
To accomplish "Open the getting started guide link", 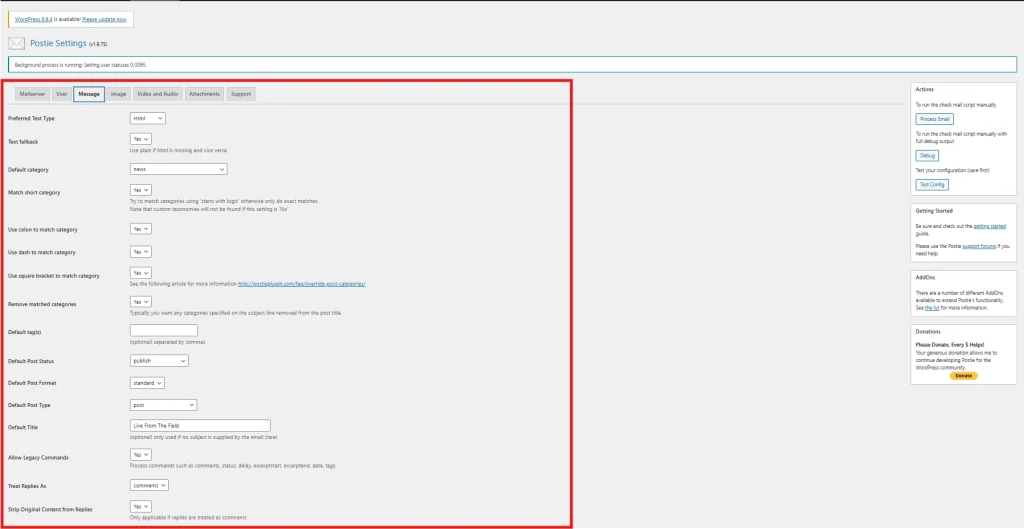I will [x=989, y=226].
